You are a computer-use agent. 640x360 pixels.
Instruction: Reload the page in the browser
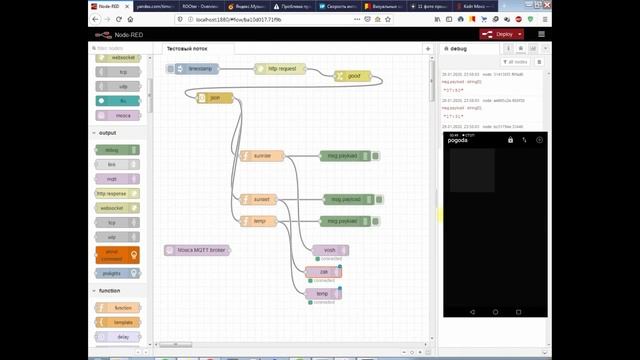click(119, 19)
